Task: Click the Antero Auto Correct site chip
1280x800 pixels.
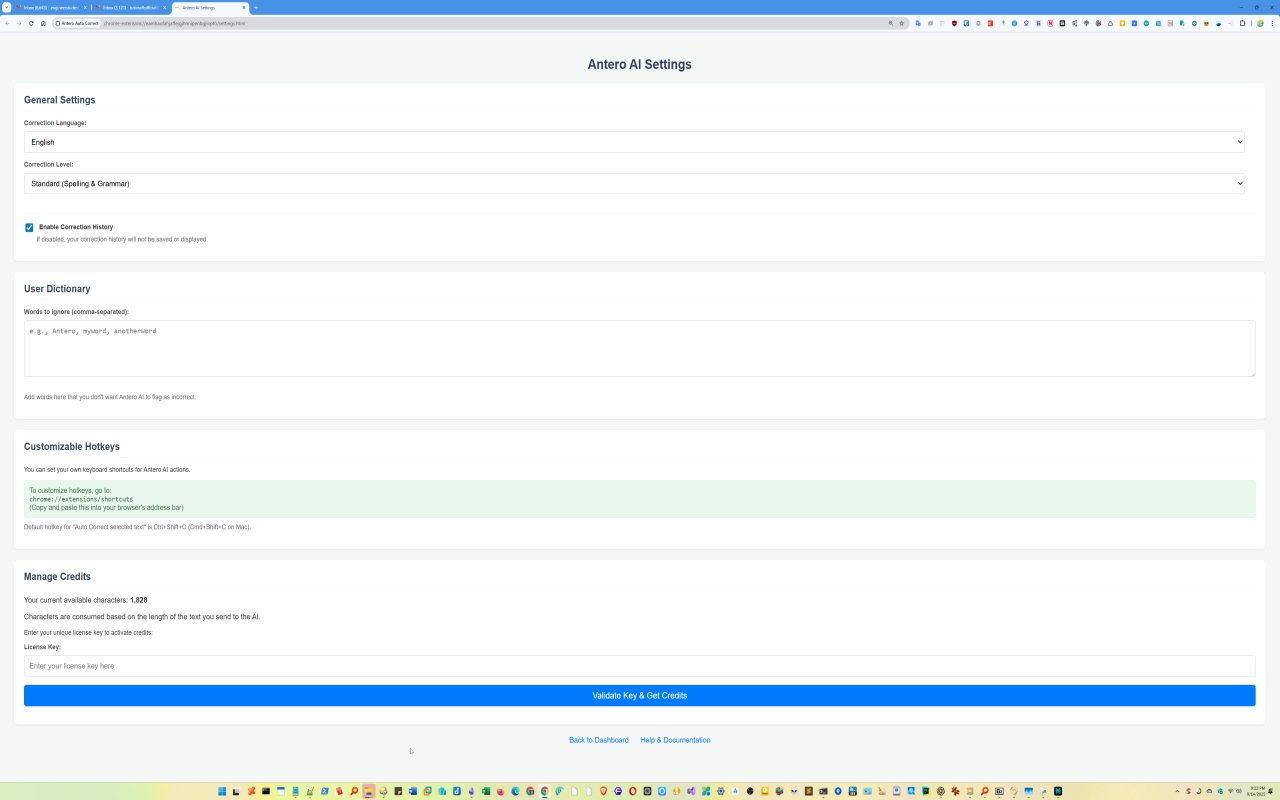Action: click(x=77, y=23)
